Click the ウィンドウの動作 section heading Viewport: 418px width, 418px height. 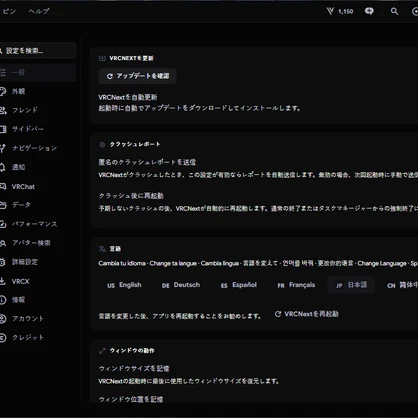[132, 351]
